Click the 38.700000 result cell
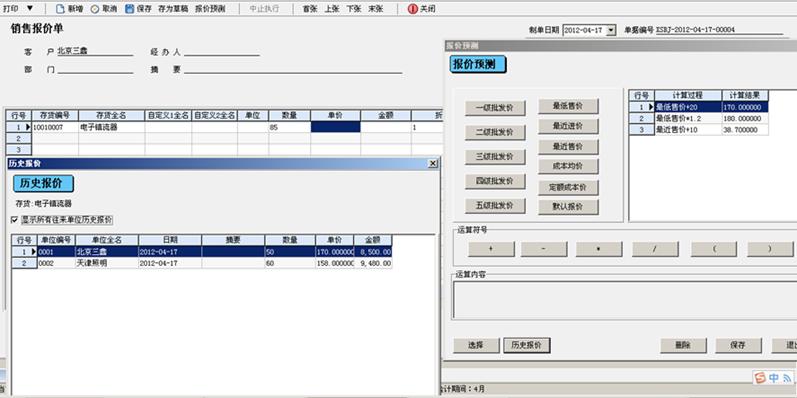This screenshot has height=398, width=797. [745, 130]
